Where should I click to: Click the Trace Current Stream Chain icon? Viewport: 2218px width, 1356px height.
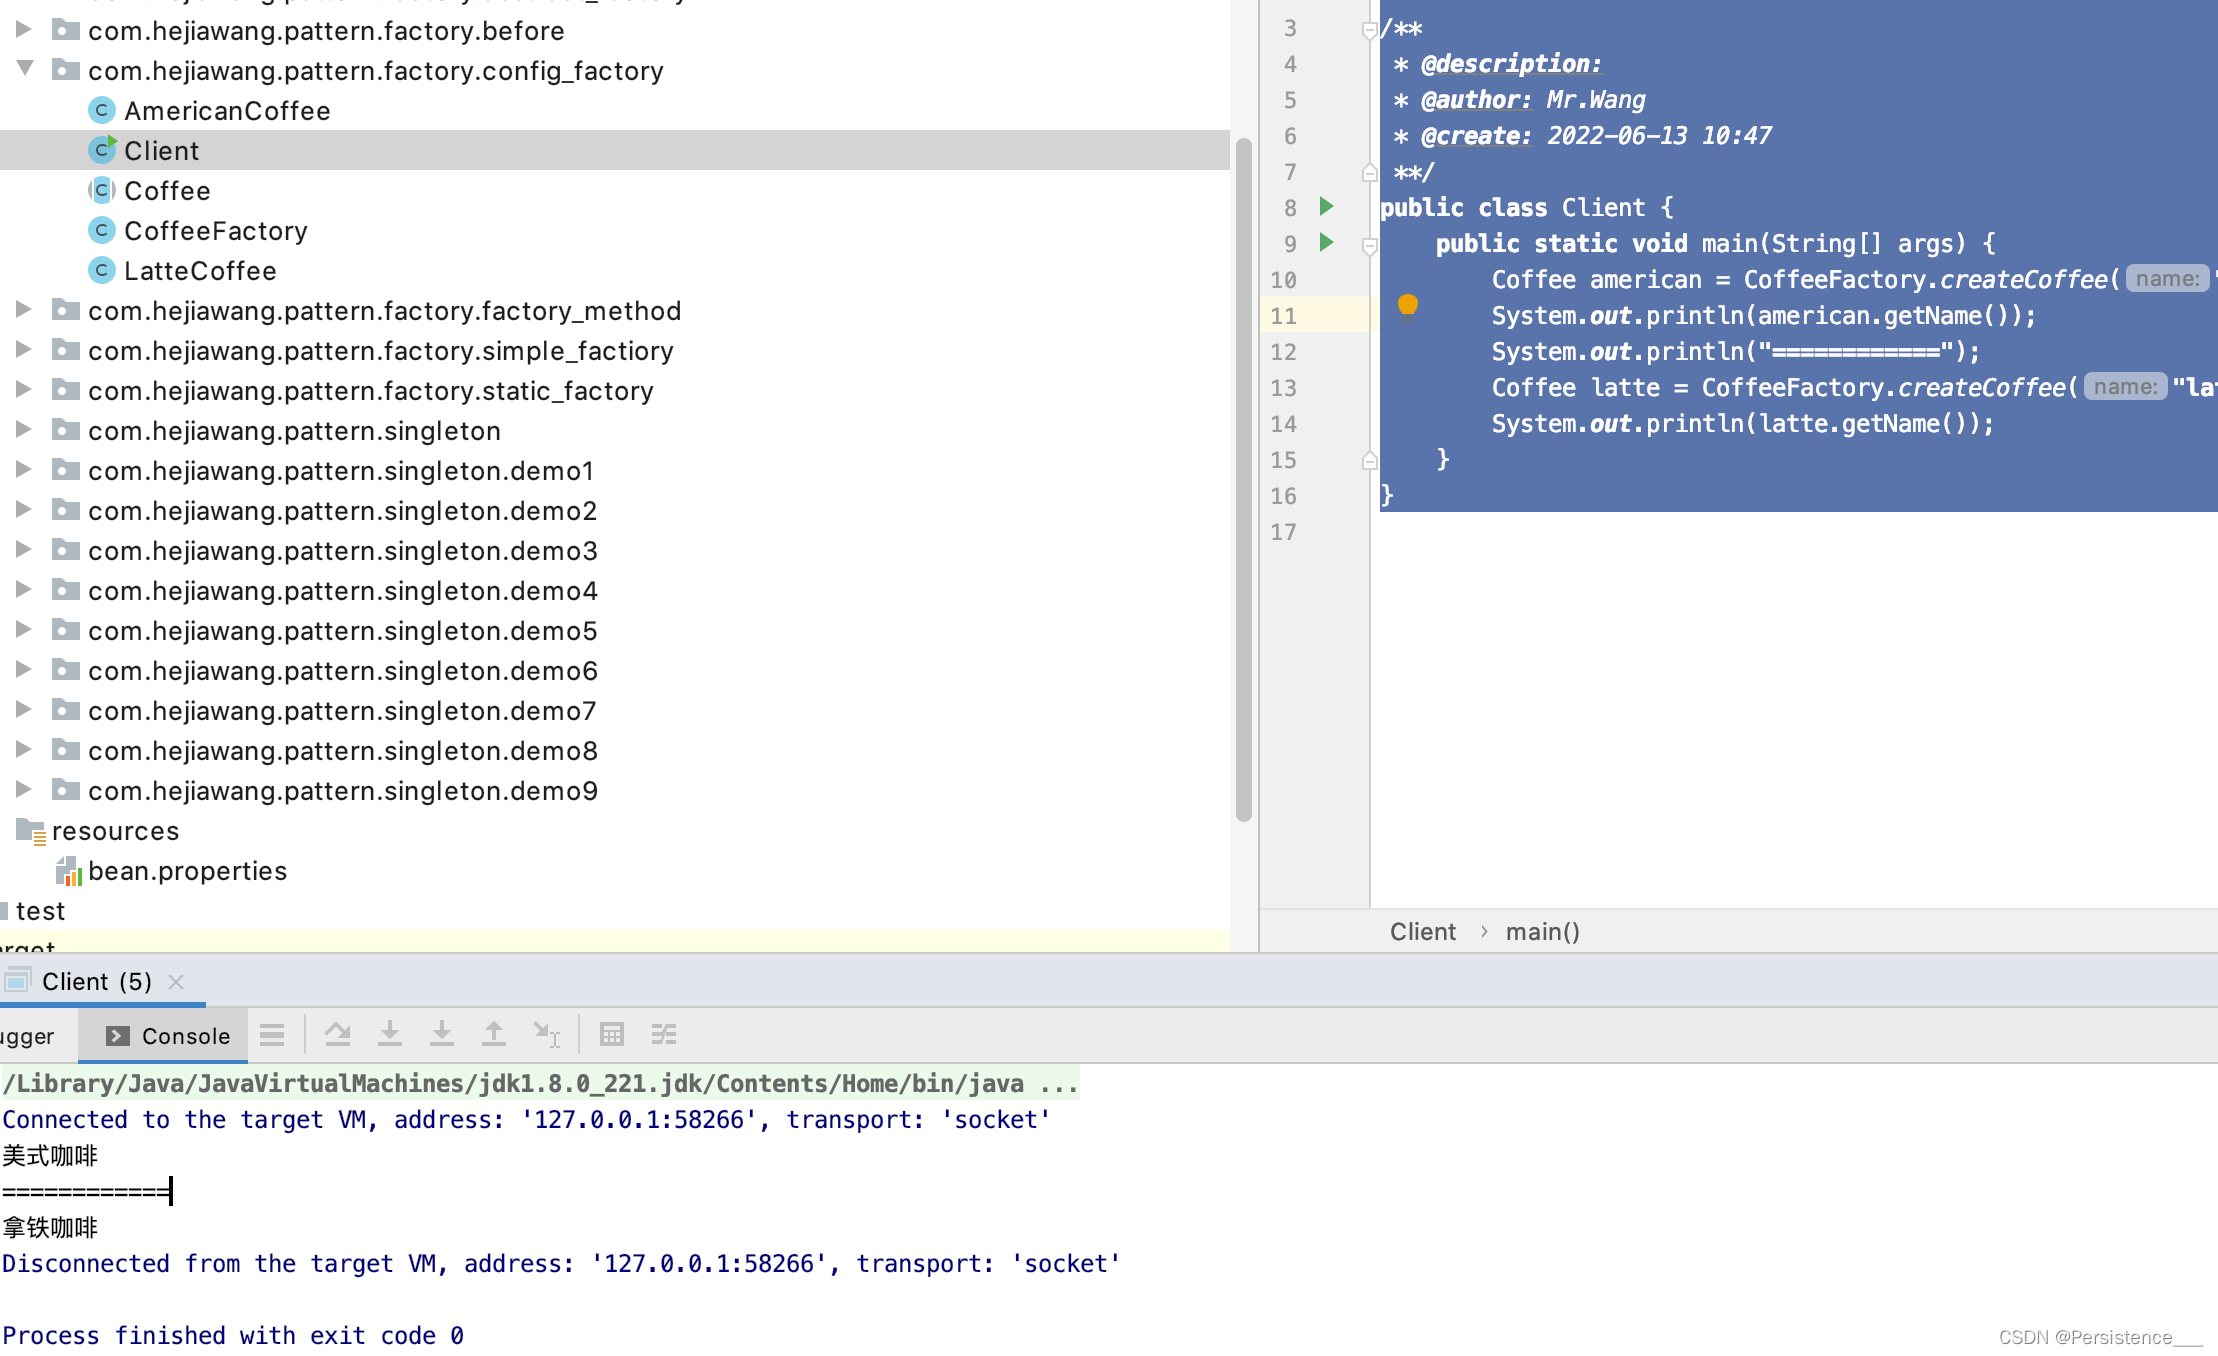[x=664, y=1035]
